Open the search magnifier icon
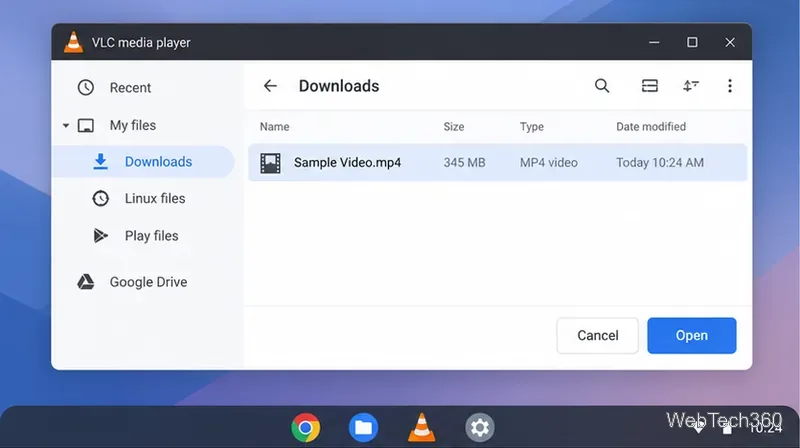The height and width of the screenshot is (448, 800). tap(602, 86)
